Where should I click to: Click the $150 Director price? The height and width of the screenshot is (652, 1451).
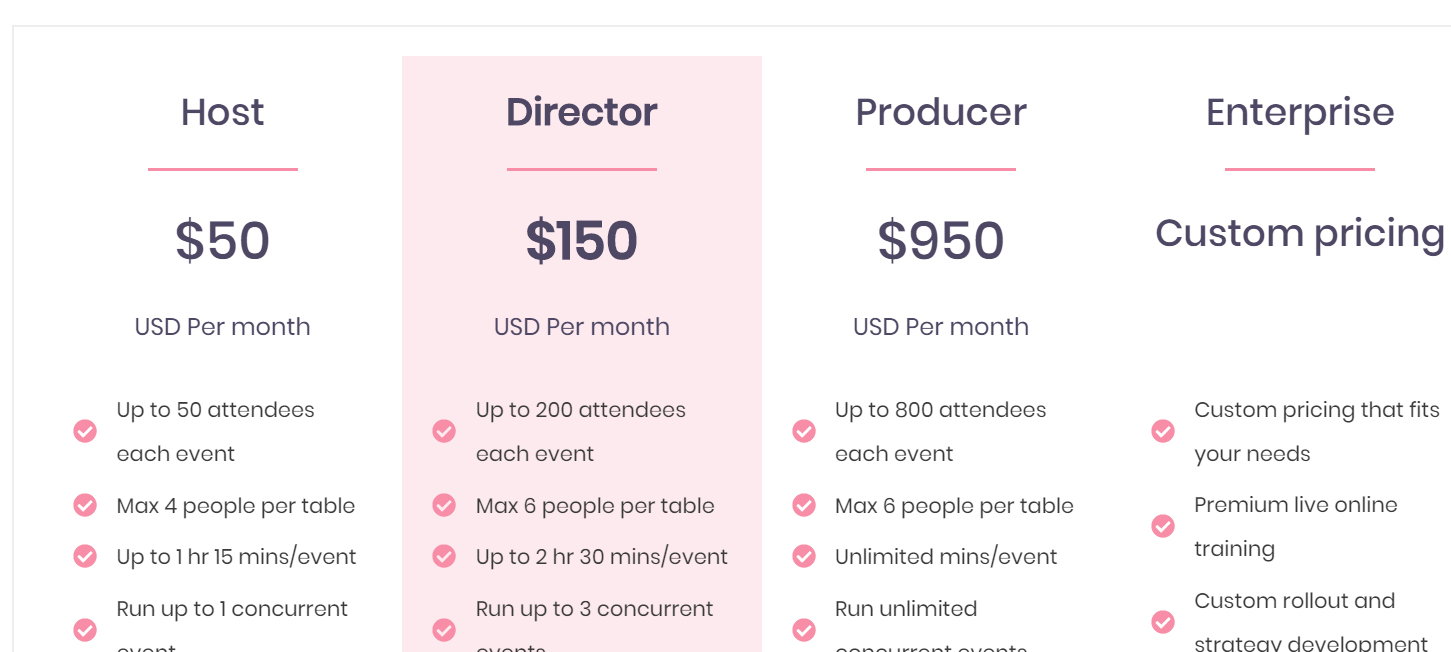pos(581,241)
